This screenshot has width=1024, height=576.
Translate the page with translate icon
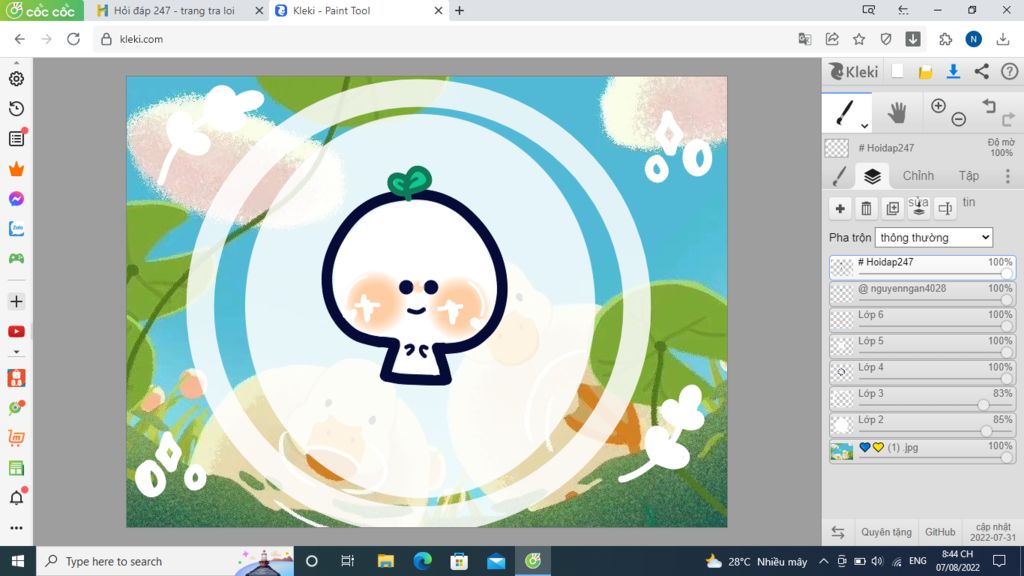coord(805,39)
